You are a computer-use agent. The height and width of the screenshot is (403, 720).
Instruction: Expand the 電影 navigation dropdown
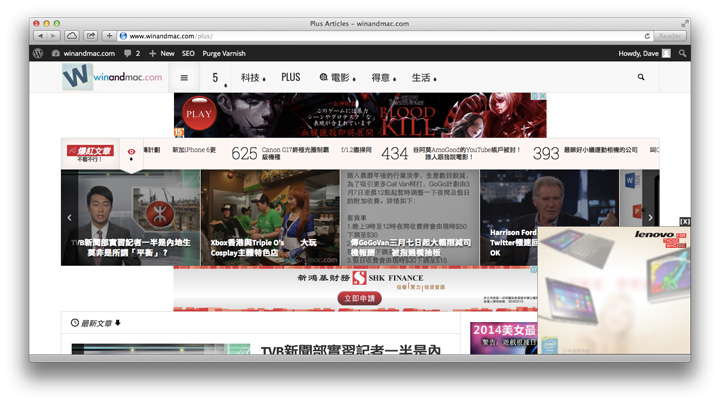[x=335, y=77]
